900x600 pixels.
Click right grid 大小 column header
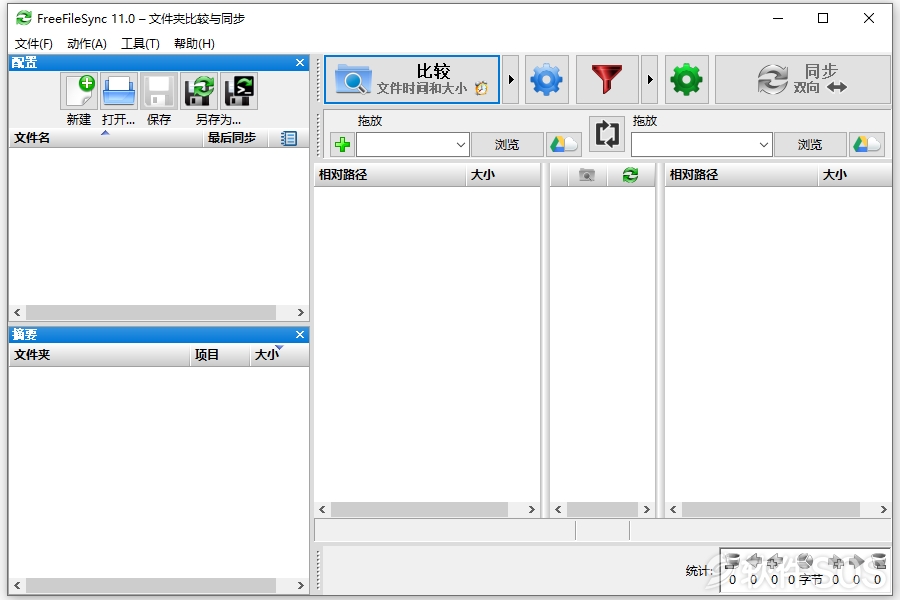pyautogui.click(x=854, y=175)
